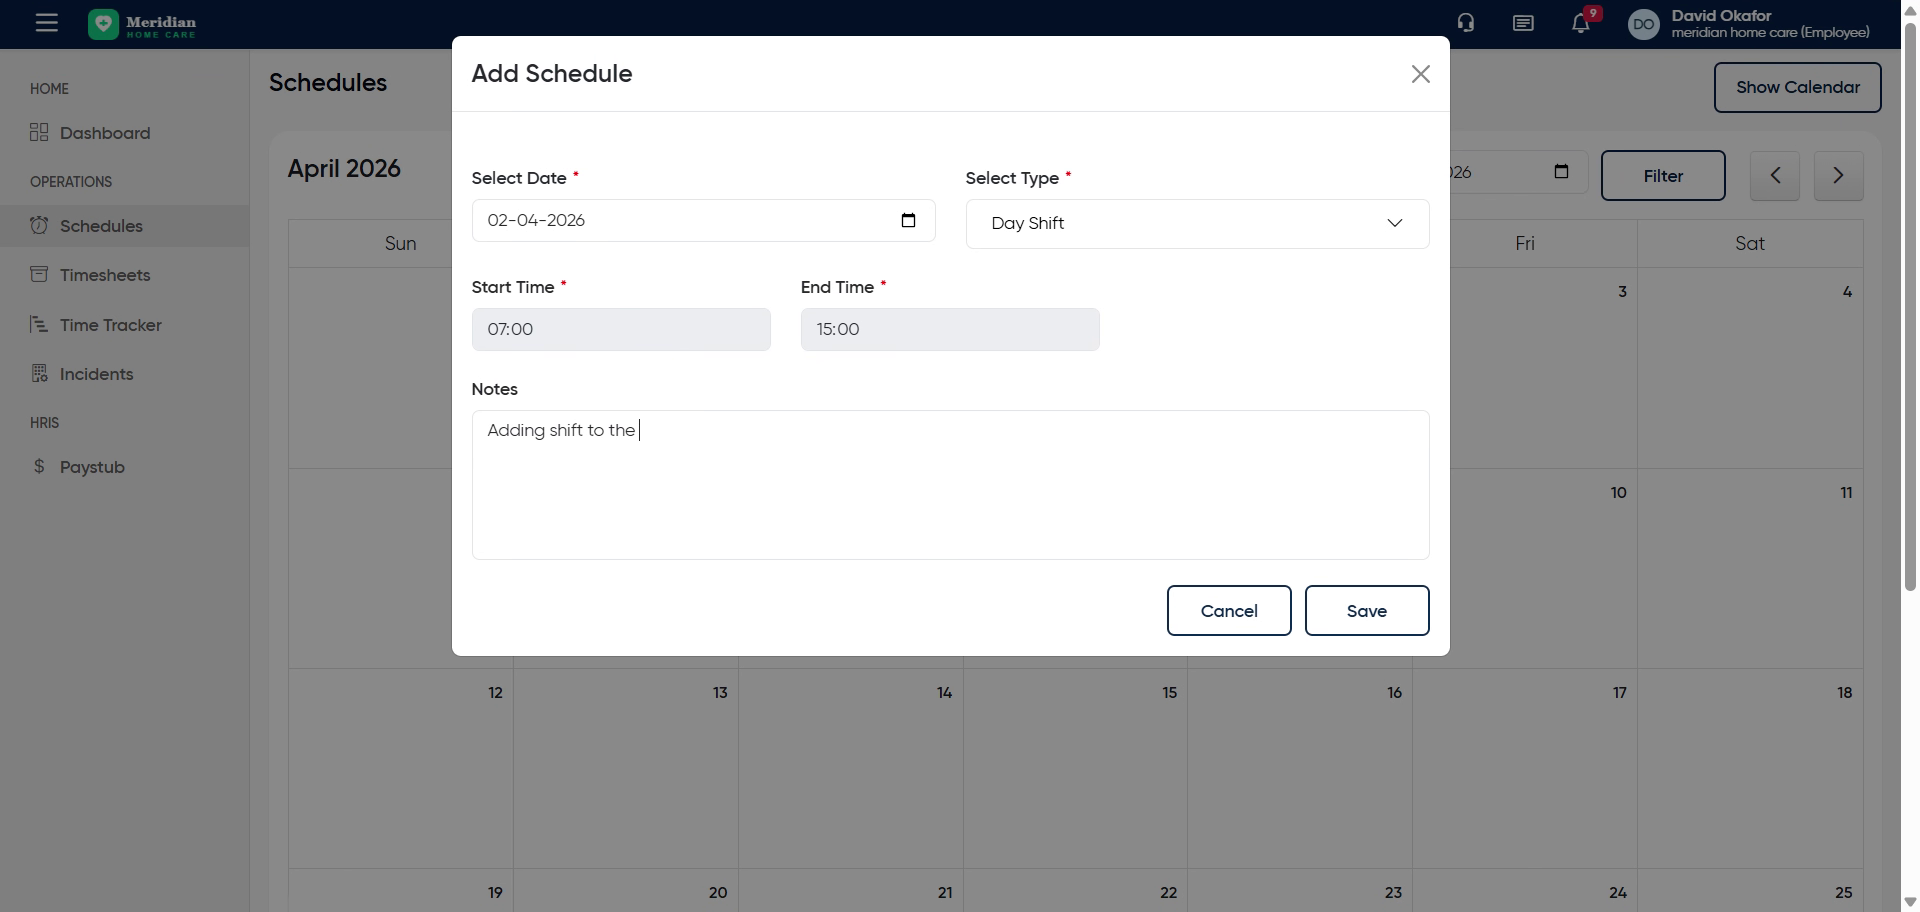Go to the next month arrow
The width and height of the screenshot is (1920, 912).
click(x=1838, y=176)
